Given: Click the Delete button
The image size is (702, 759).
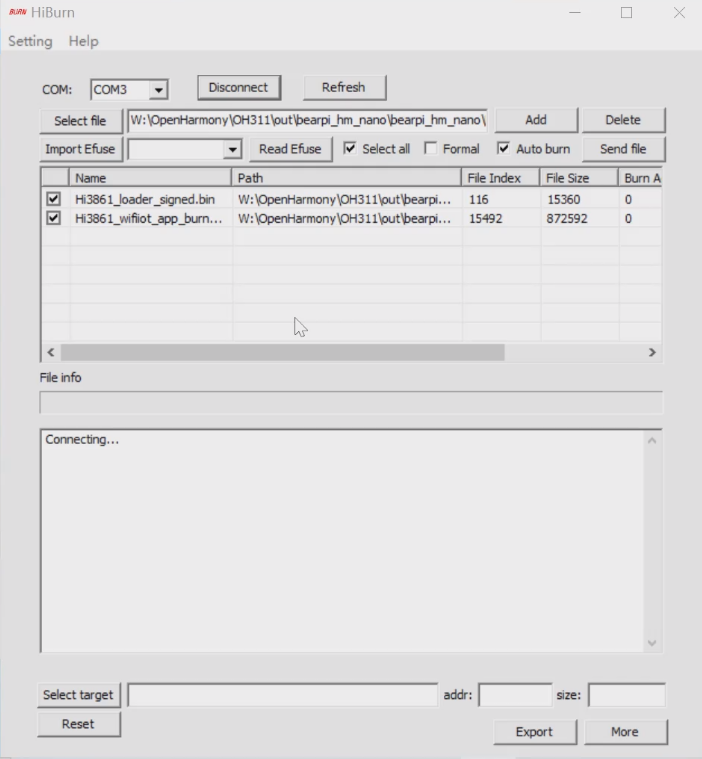Looking at the screenshot, I should tap(623, 120).
